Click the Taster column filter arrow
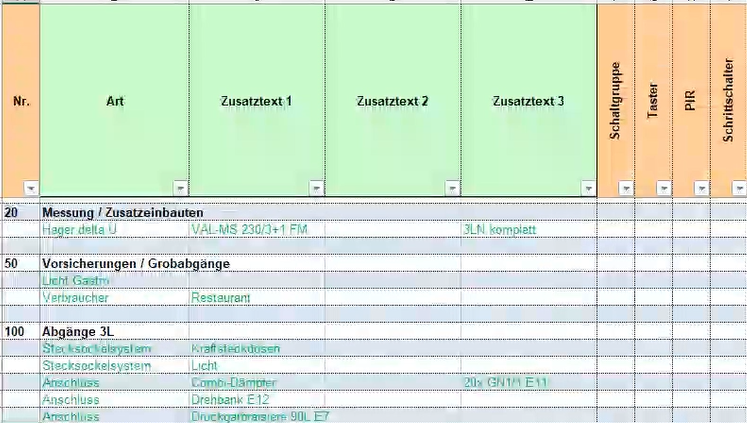Viewport: 747px width, 423px height. tap(664, 188)
